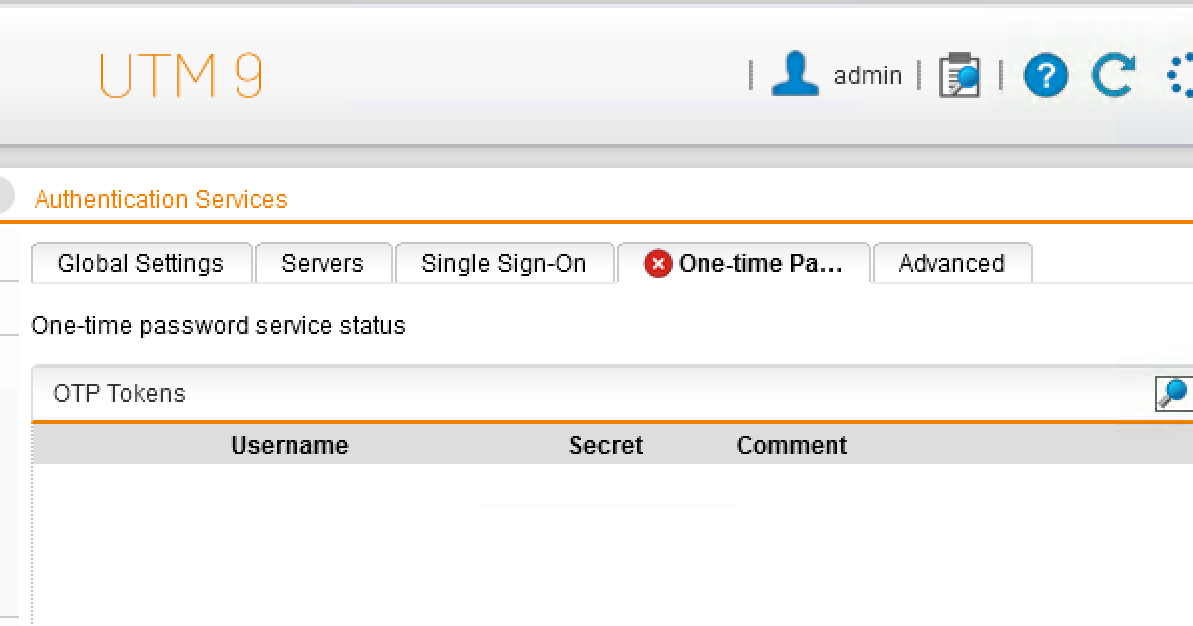Click the admin username label
This screenshot has width=1193, height=626.
click(x=868, y=76)
